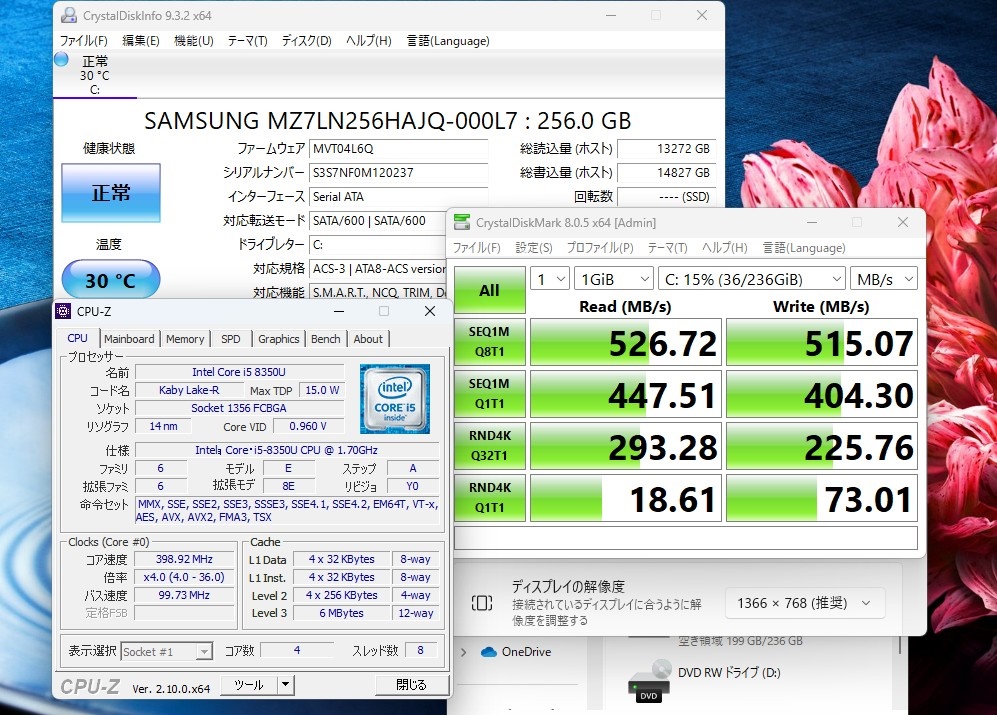Click the Intel Core i5 inside logo
Screen dimensions: 997x715
pyautogui.click(x=395, y=399)
